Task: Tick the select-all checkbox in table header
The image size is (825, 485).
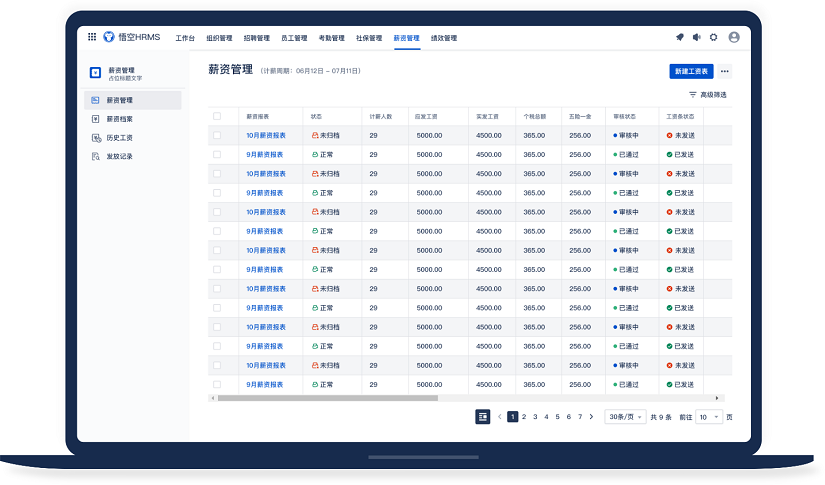Action: [217, 116]
